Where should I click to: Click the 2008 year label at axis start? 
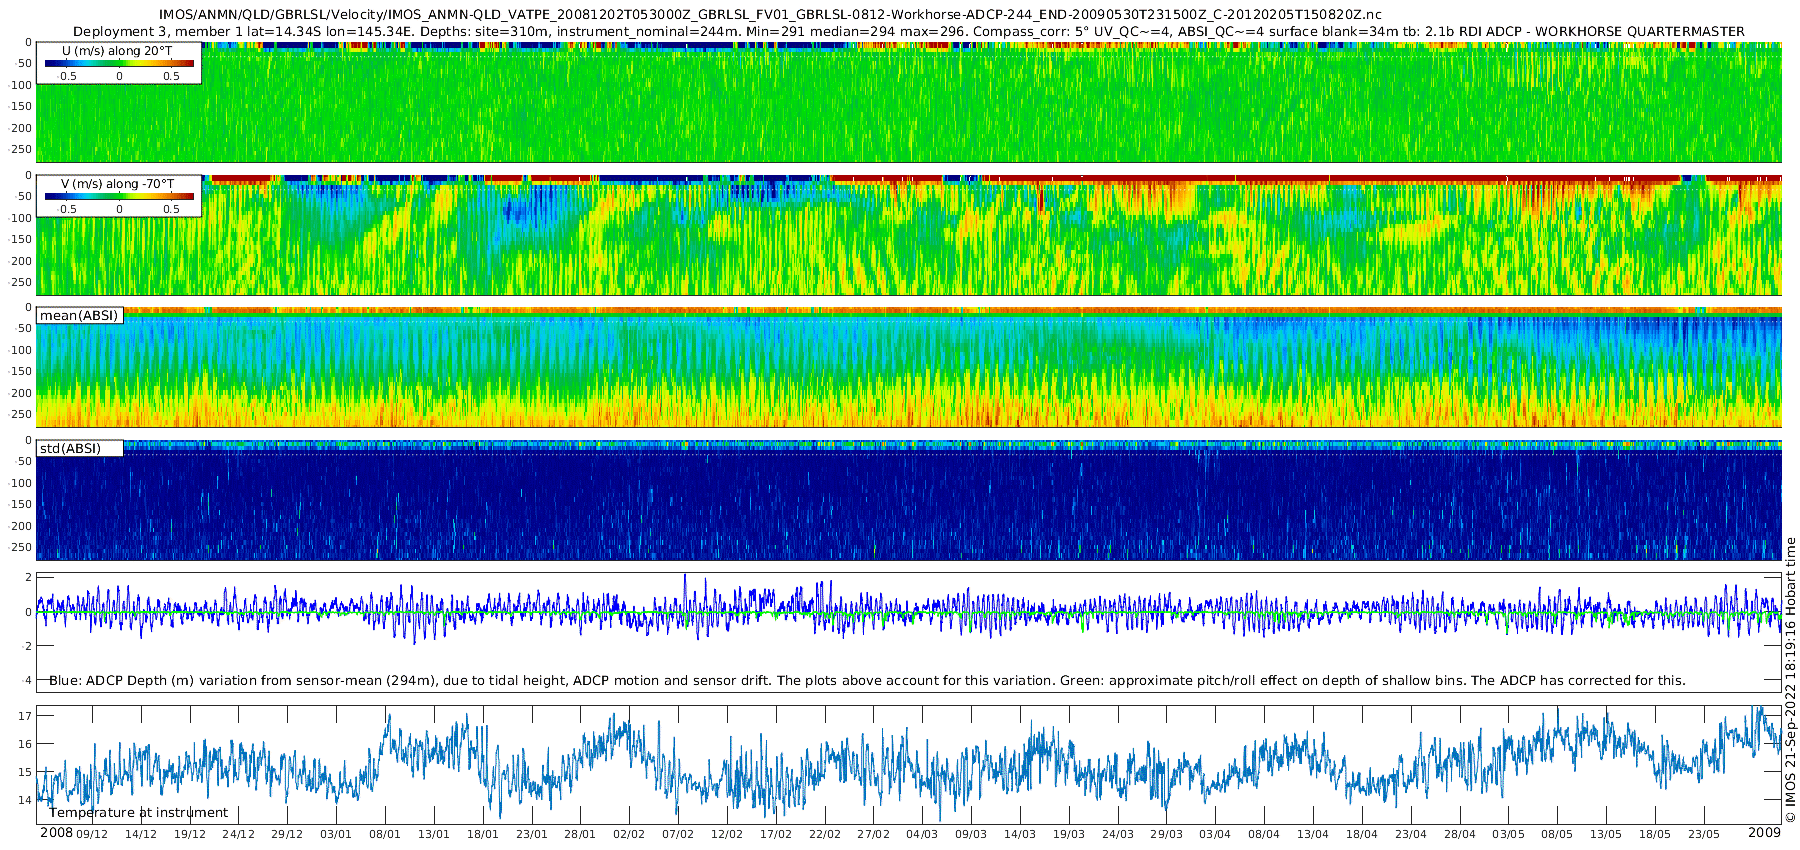pos(56,833)
